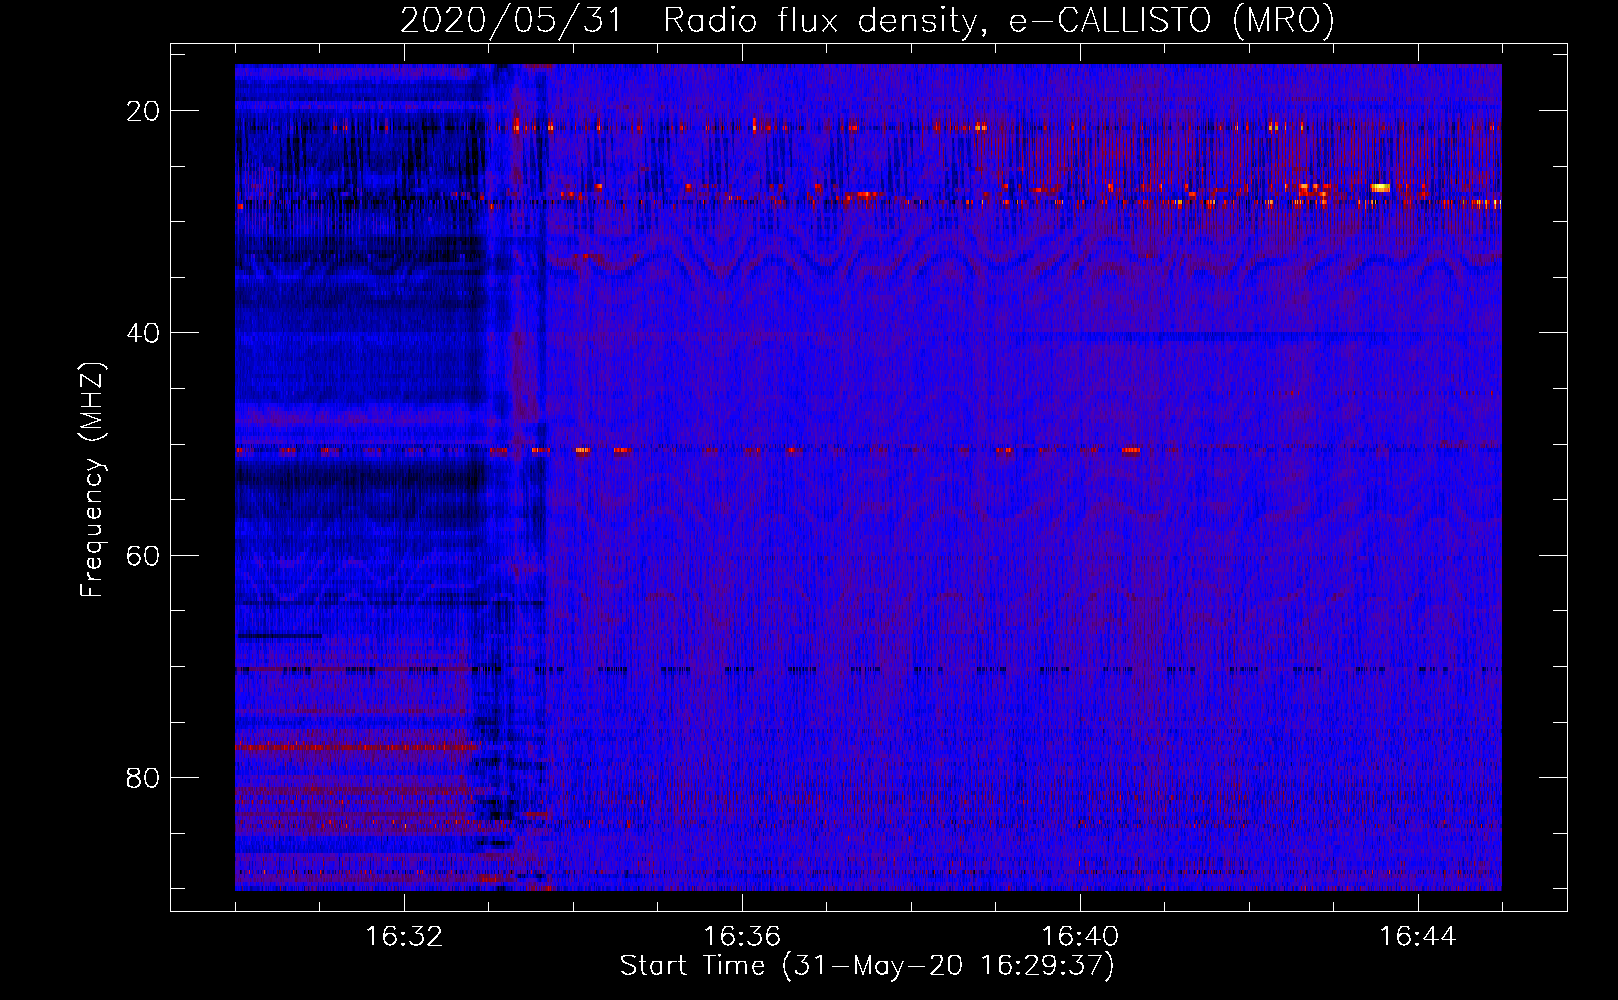Click the 60 frequency tick label
Image resolution: width=1618 pixels, height=1000 pixels.
click(x=143, y=555)
